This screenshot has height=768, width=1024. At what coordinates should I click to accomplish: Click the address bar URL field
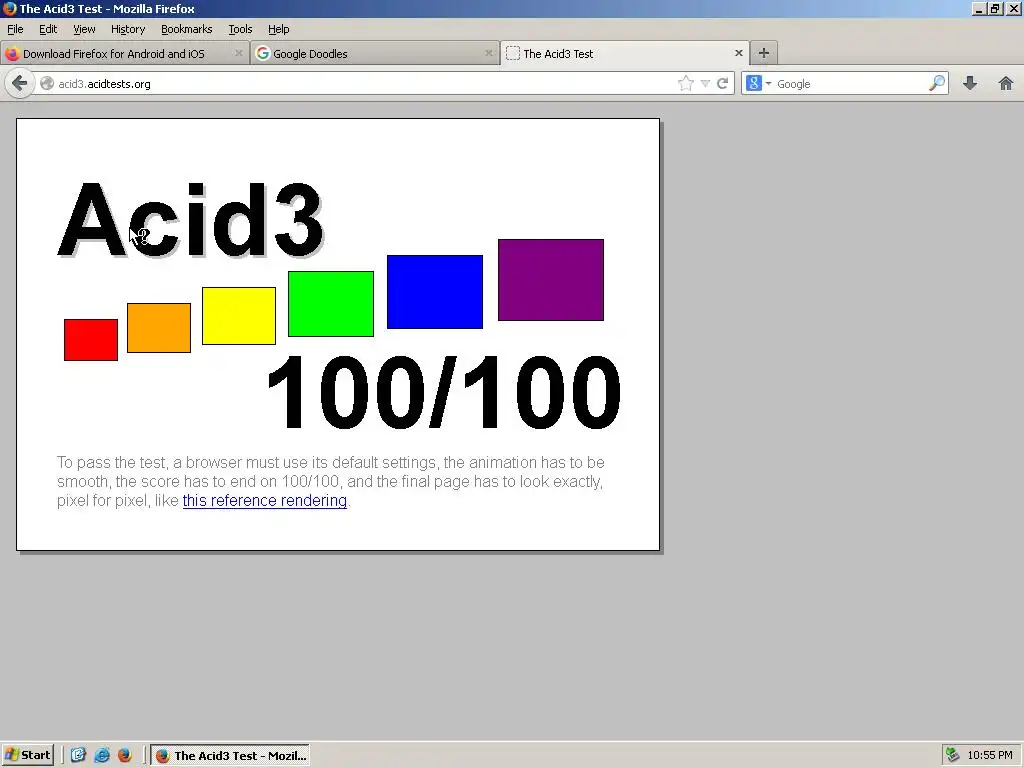366,84
